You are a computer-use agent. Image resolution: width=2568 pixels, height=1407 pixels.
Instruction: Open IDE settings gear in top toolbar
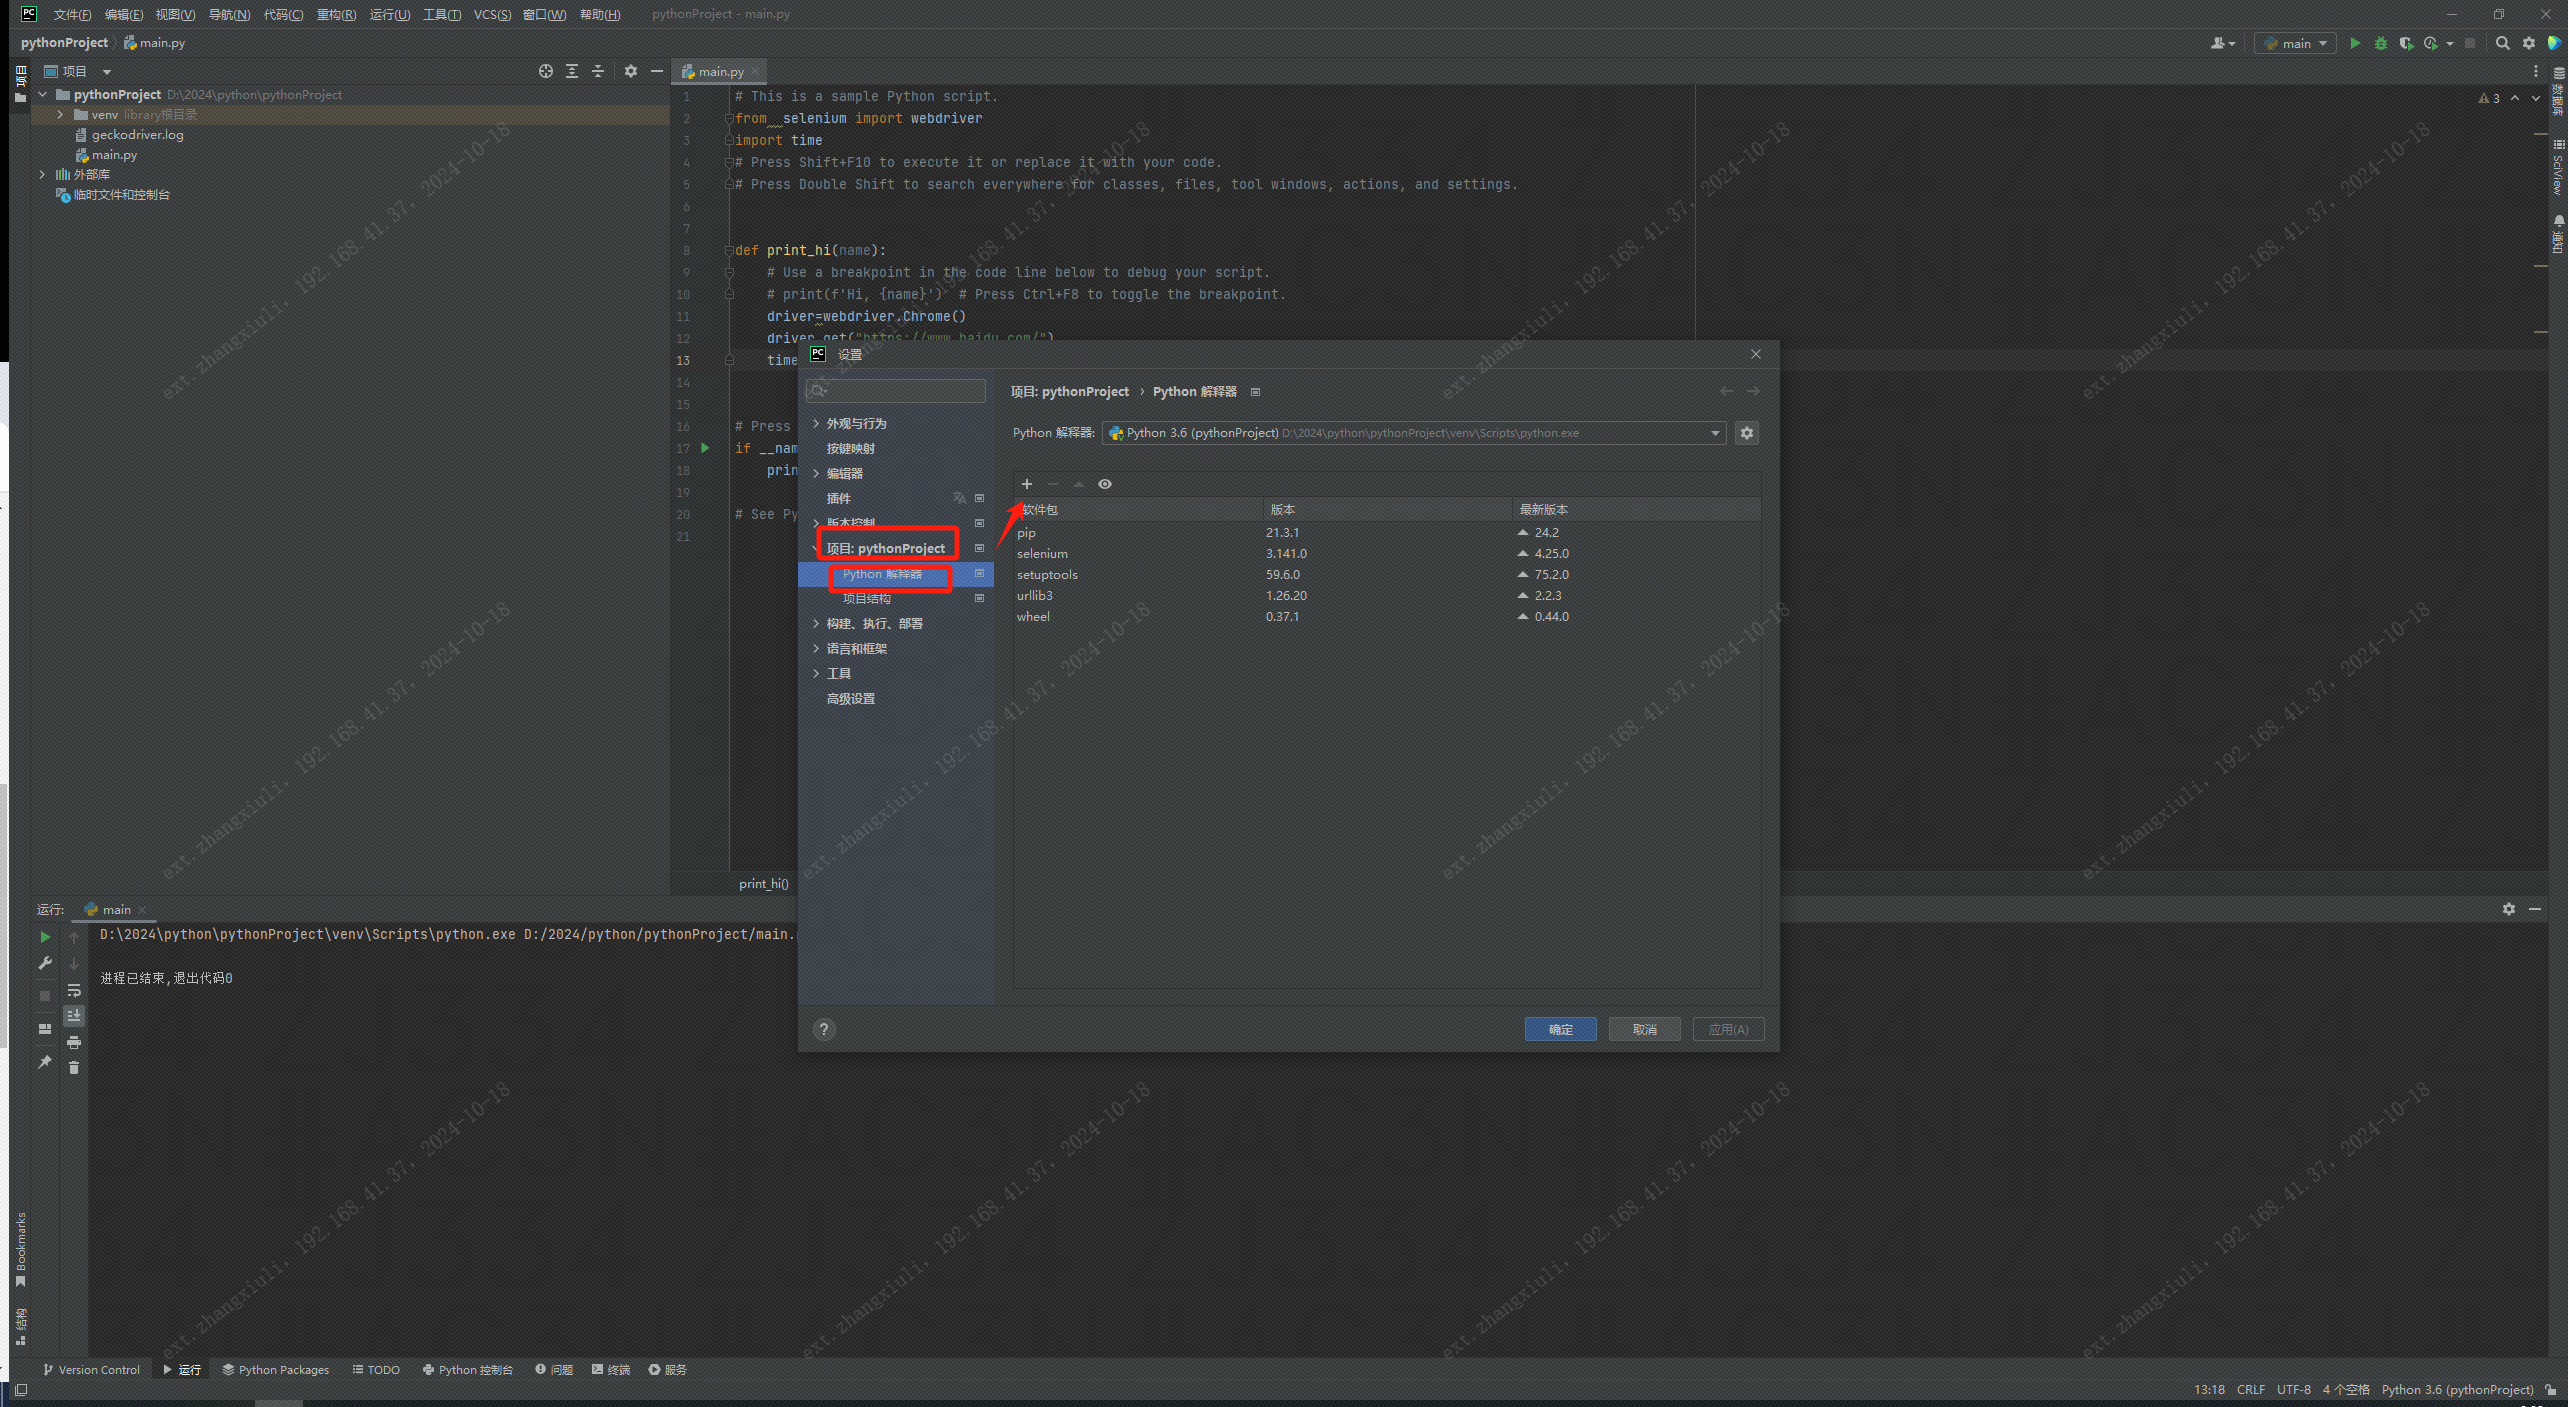point(2528,43)
